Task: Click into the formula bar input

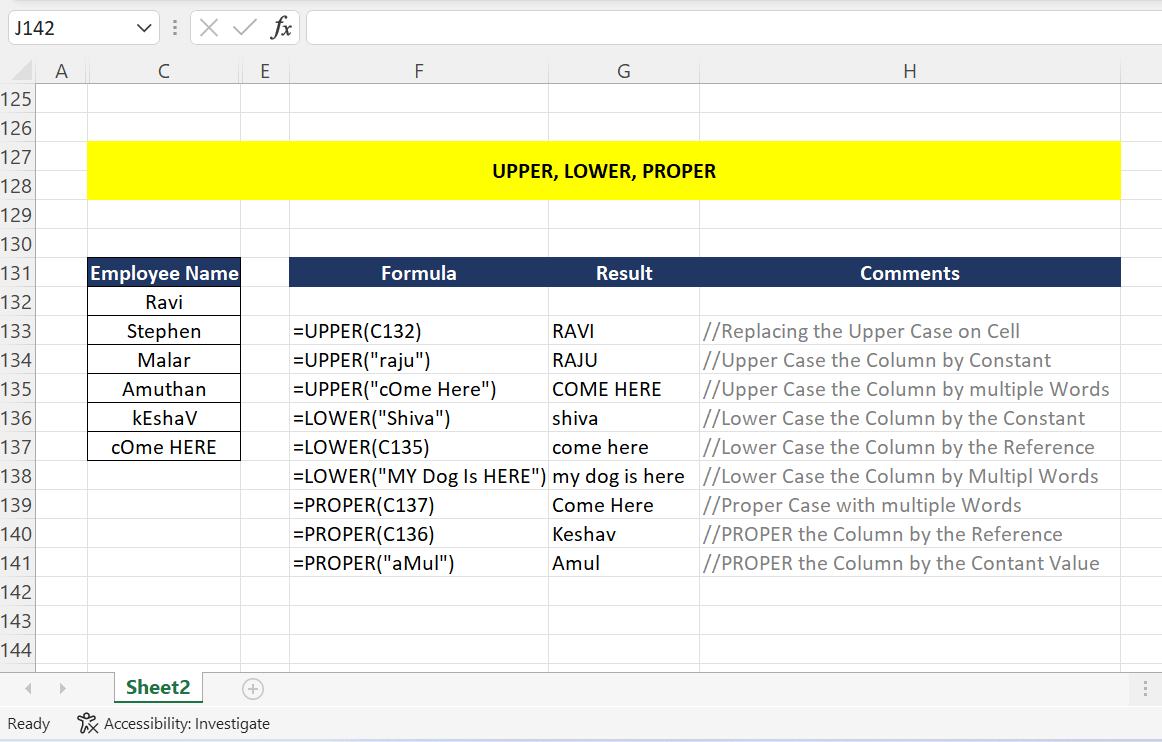Action: [734, 28]
